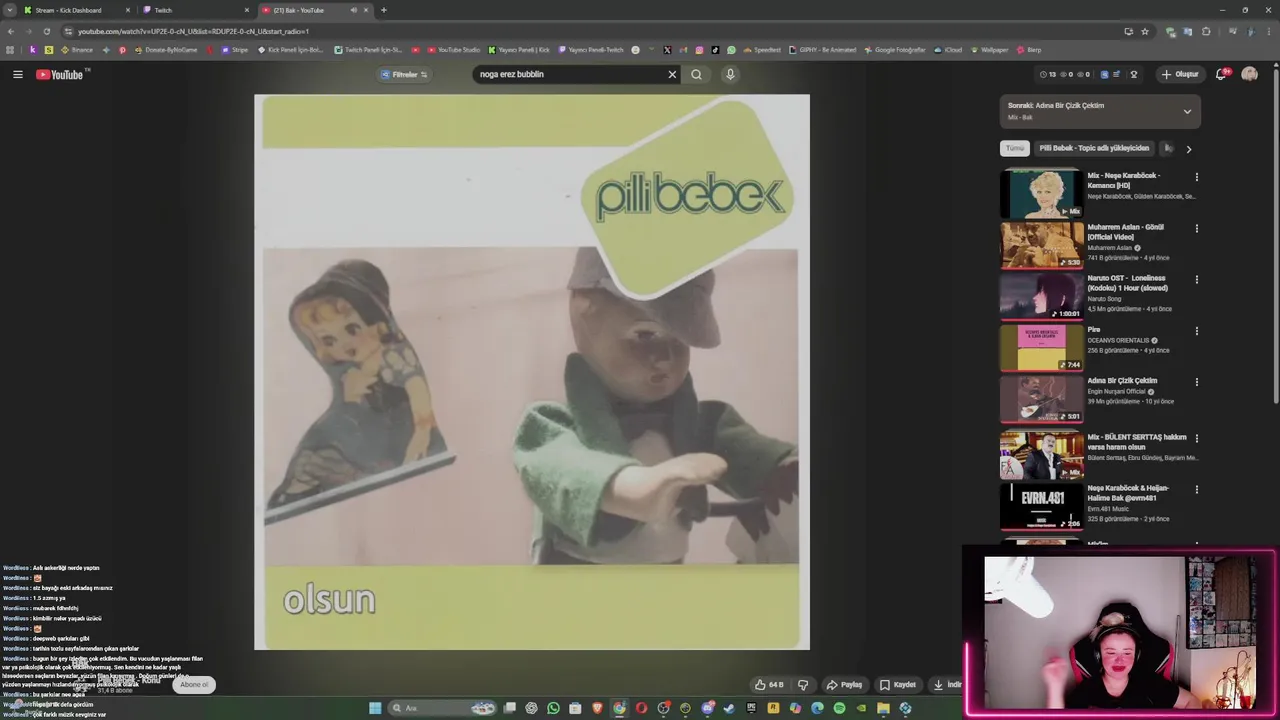
Task: Click the YouTube address bar URL
Action: tap(194, 31)
